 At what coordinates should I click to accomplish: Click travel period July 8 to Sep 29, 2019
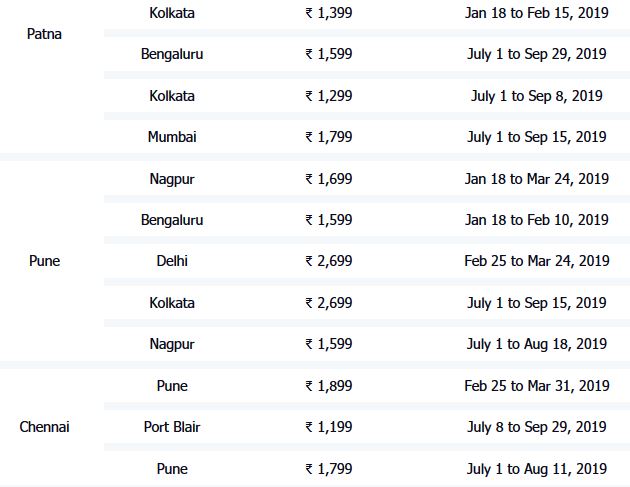pyautogui.click(x=537, y=427)
